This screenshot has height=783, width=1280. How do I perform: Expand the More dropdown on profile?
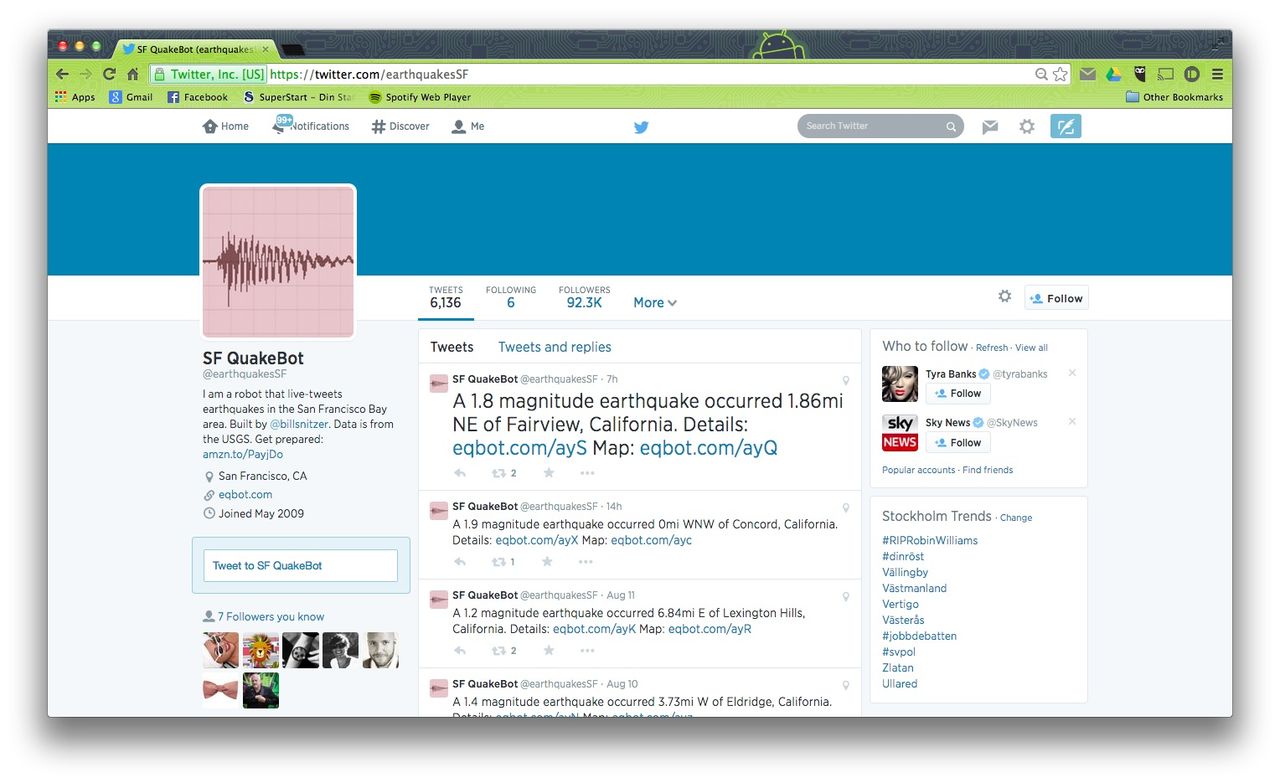(x=655, y=303)
